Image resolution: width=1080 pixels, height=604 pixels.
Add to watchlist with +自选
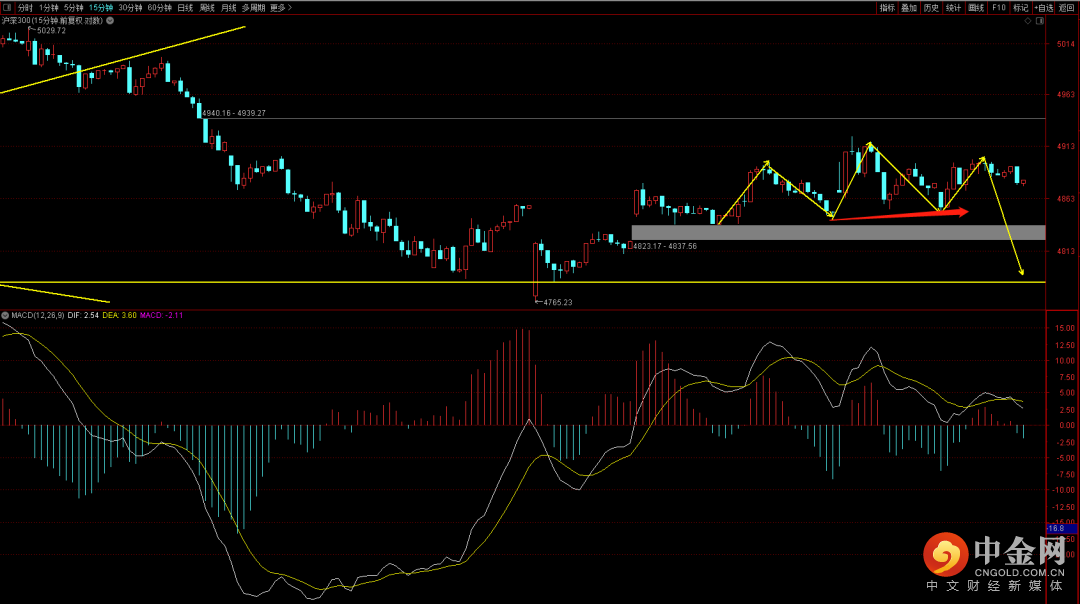pos(1044,7)
